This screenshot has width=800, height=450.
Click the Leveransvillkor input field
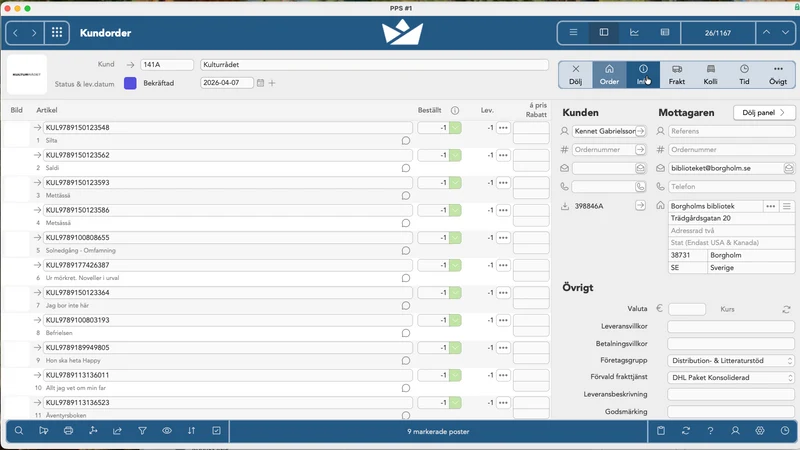(x=731, y=326)
